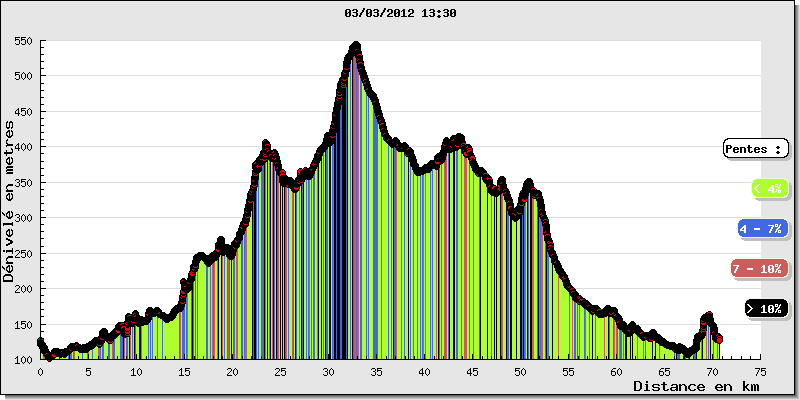Click the 15 km tick label
The width and height of the screenshot is (800, 400).
coord(184,371)
